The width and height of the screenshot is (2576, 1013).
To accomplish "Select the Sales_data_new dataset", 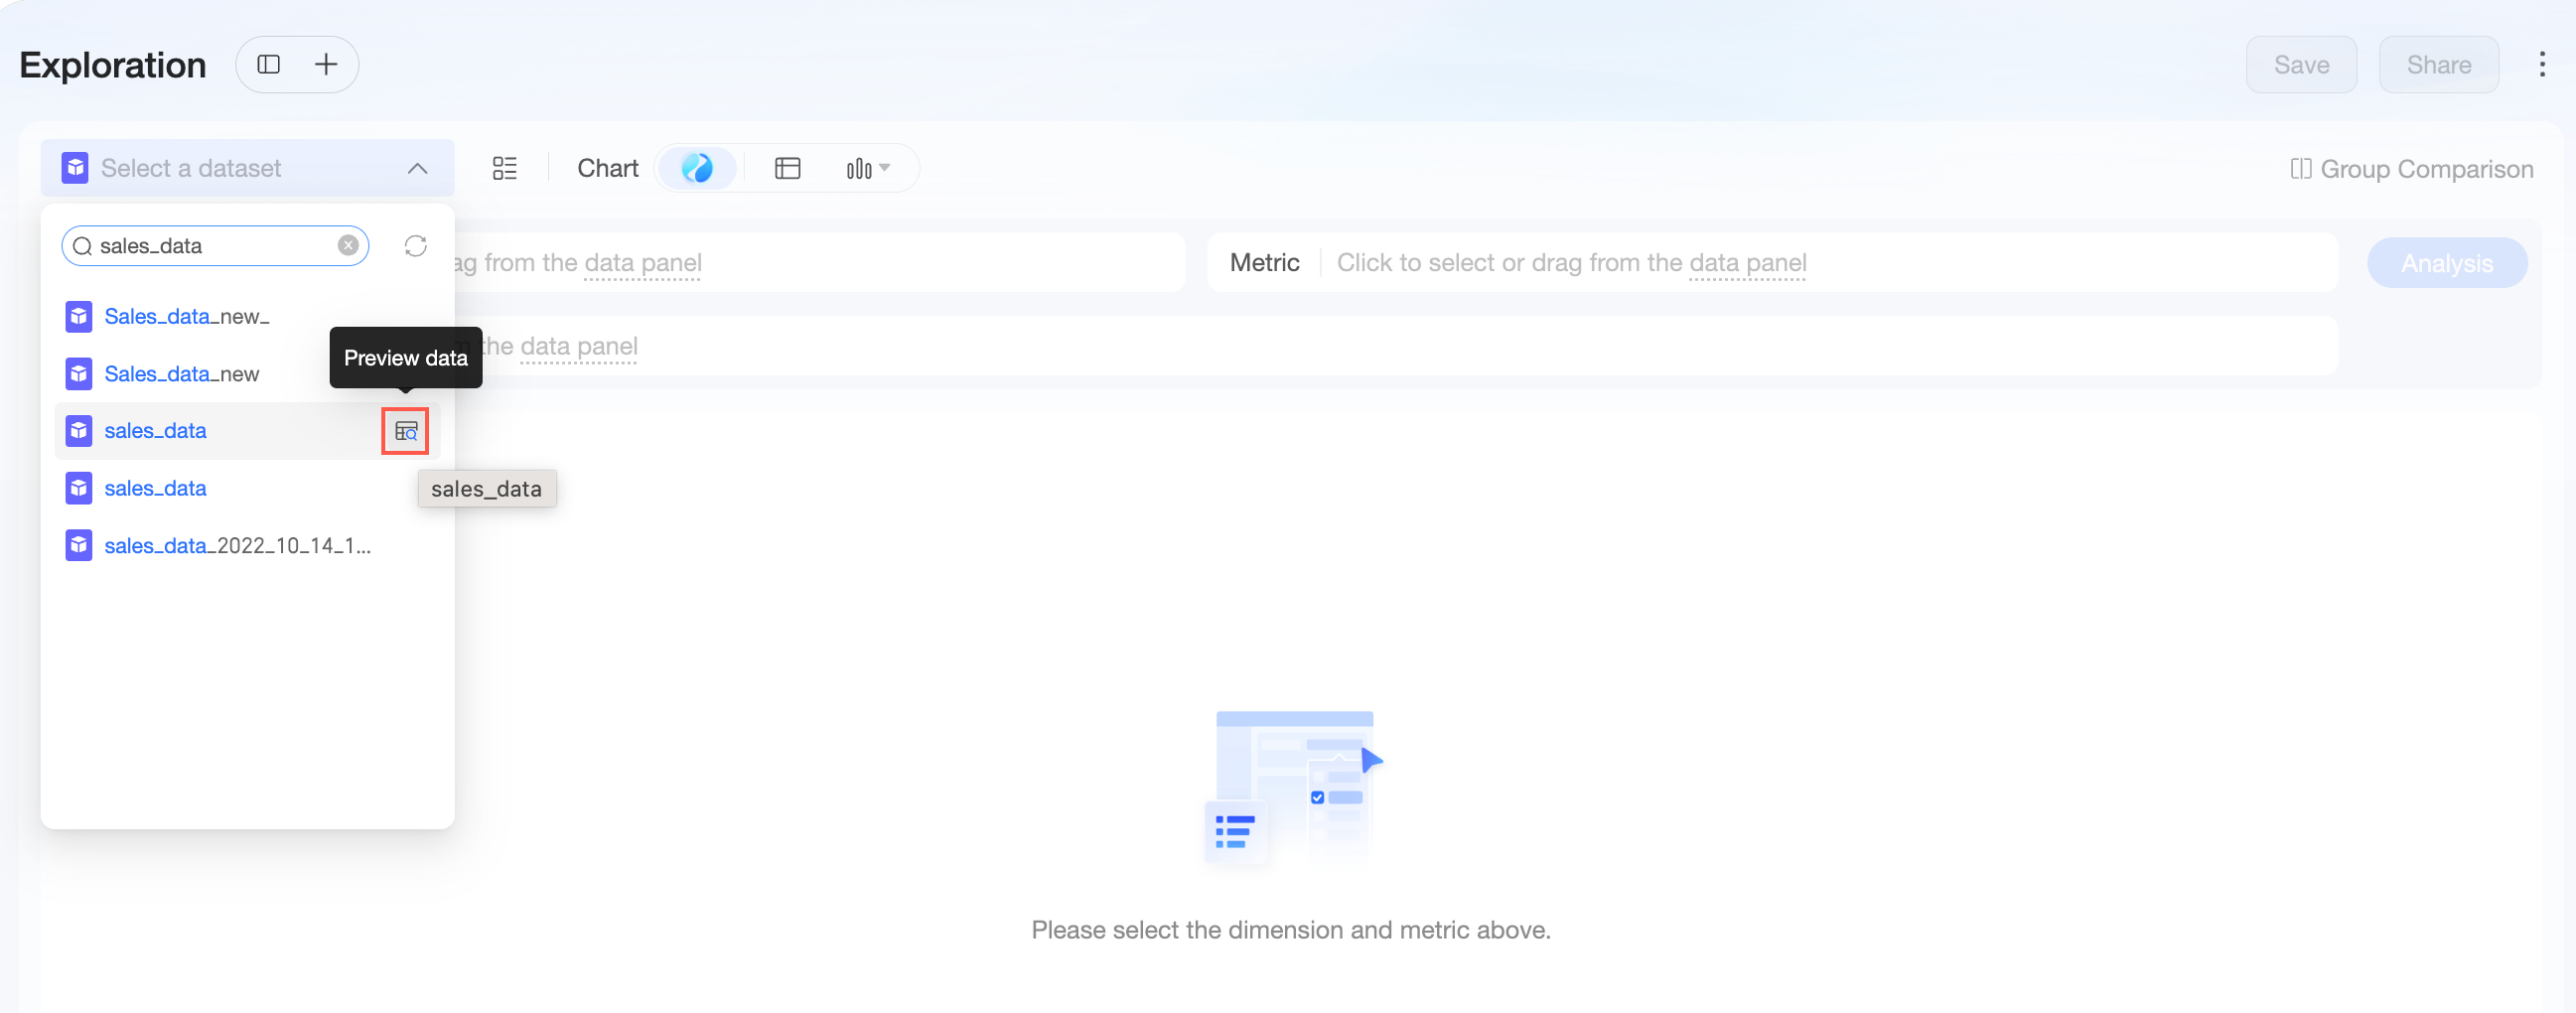I will [247, 374].
